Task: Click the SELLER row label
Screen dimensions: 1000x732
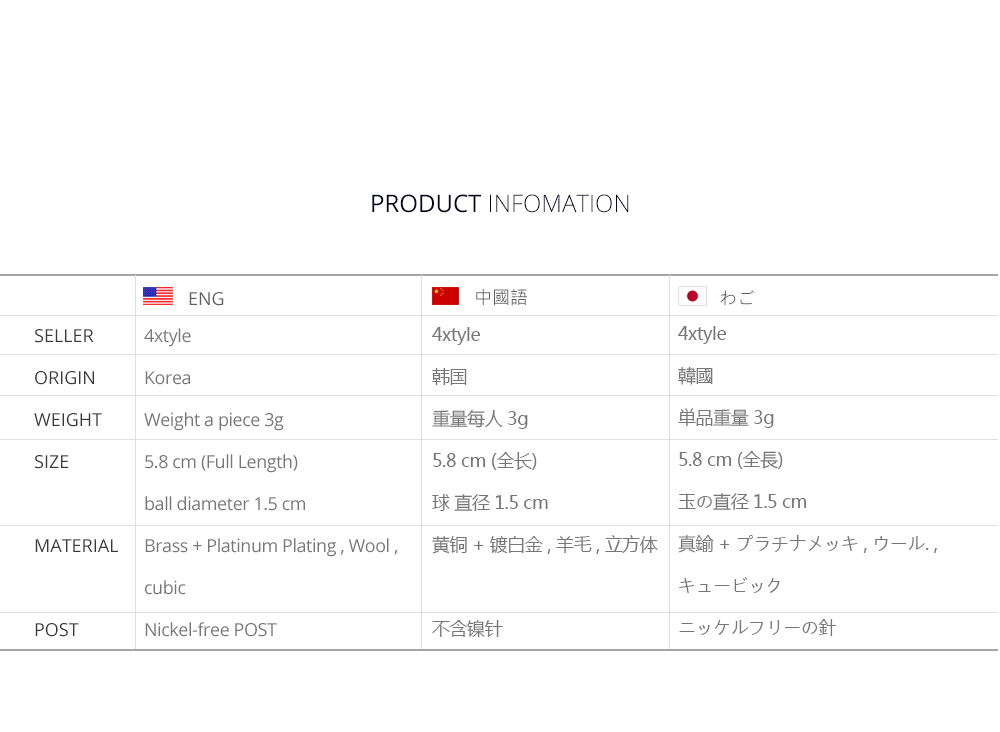Action: coord(64,336)
